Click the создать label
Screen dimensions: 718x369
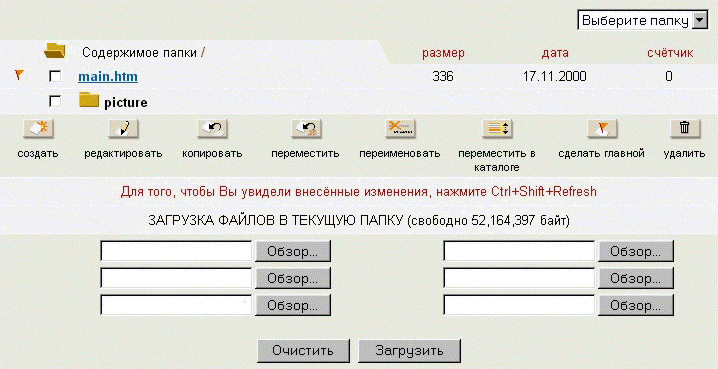click(38, 153)
